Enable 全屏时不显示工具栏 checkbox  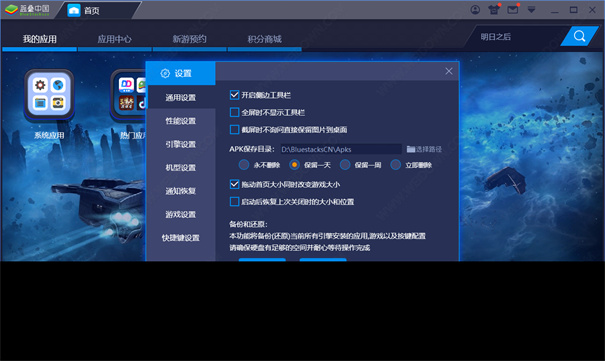[x=234, y=112]
